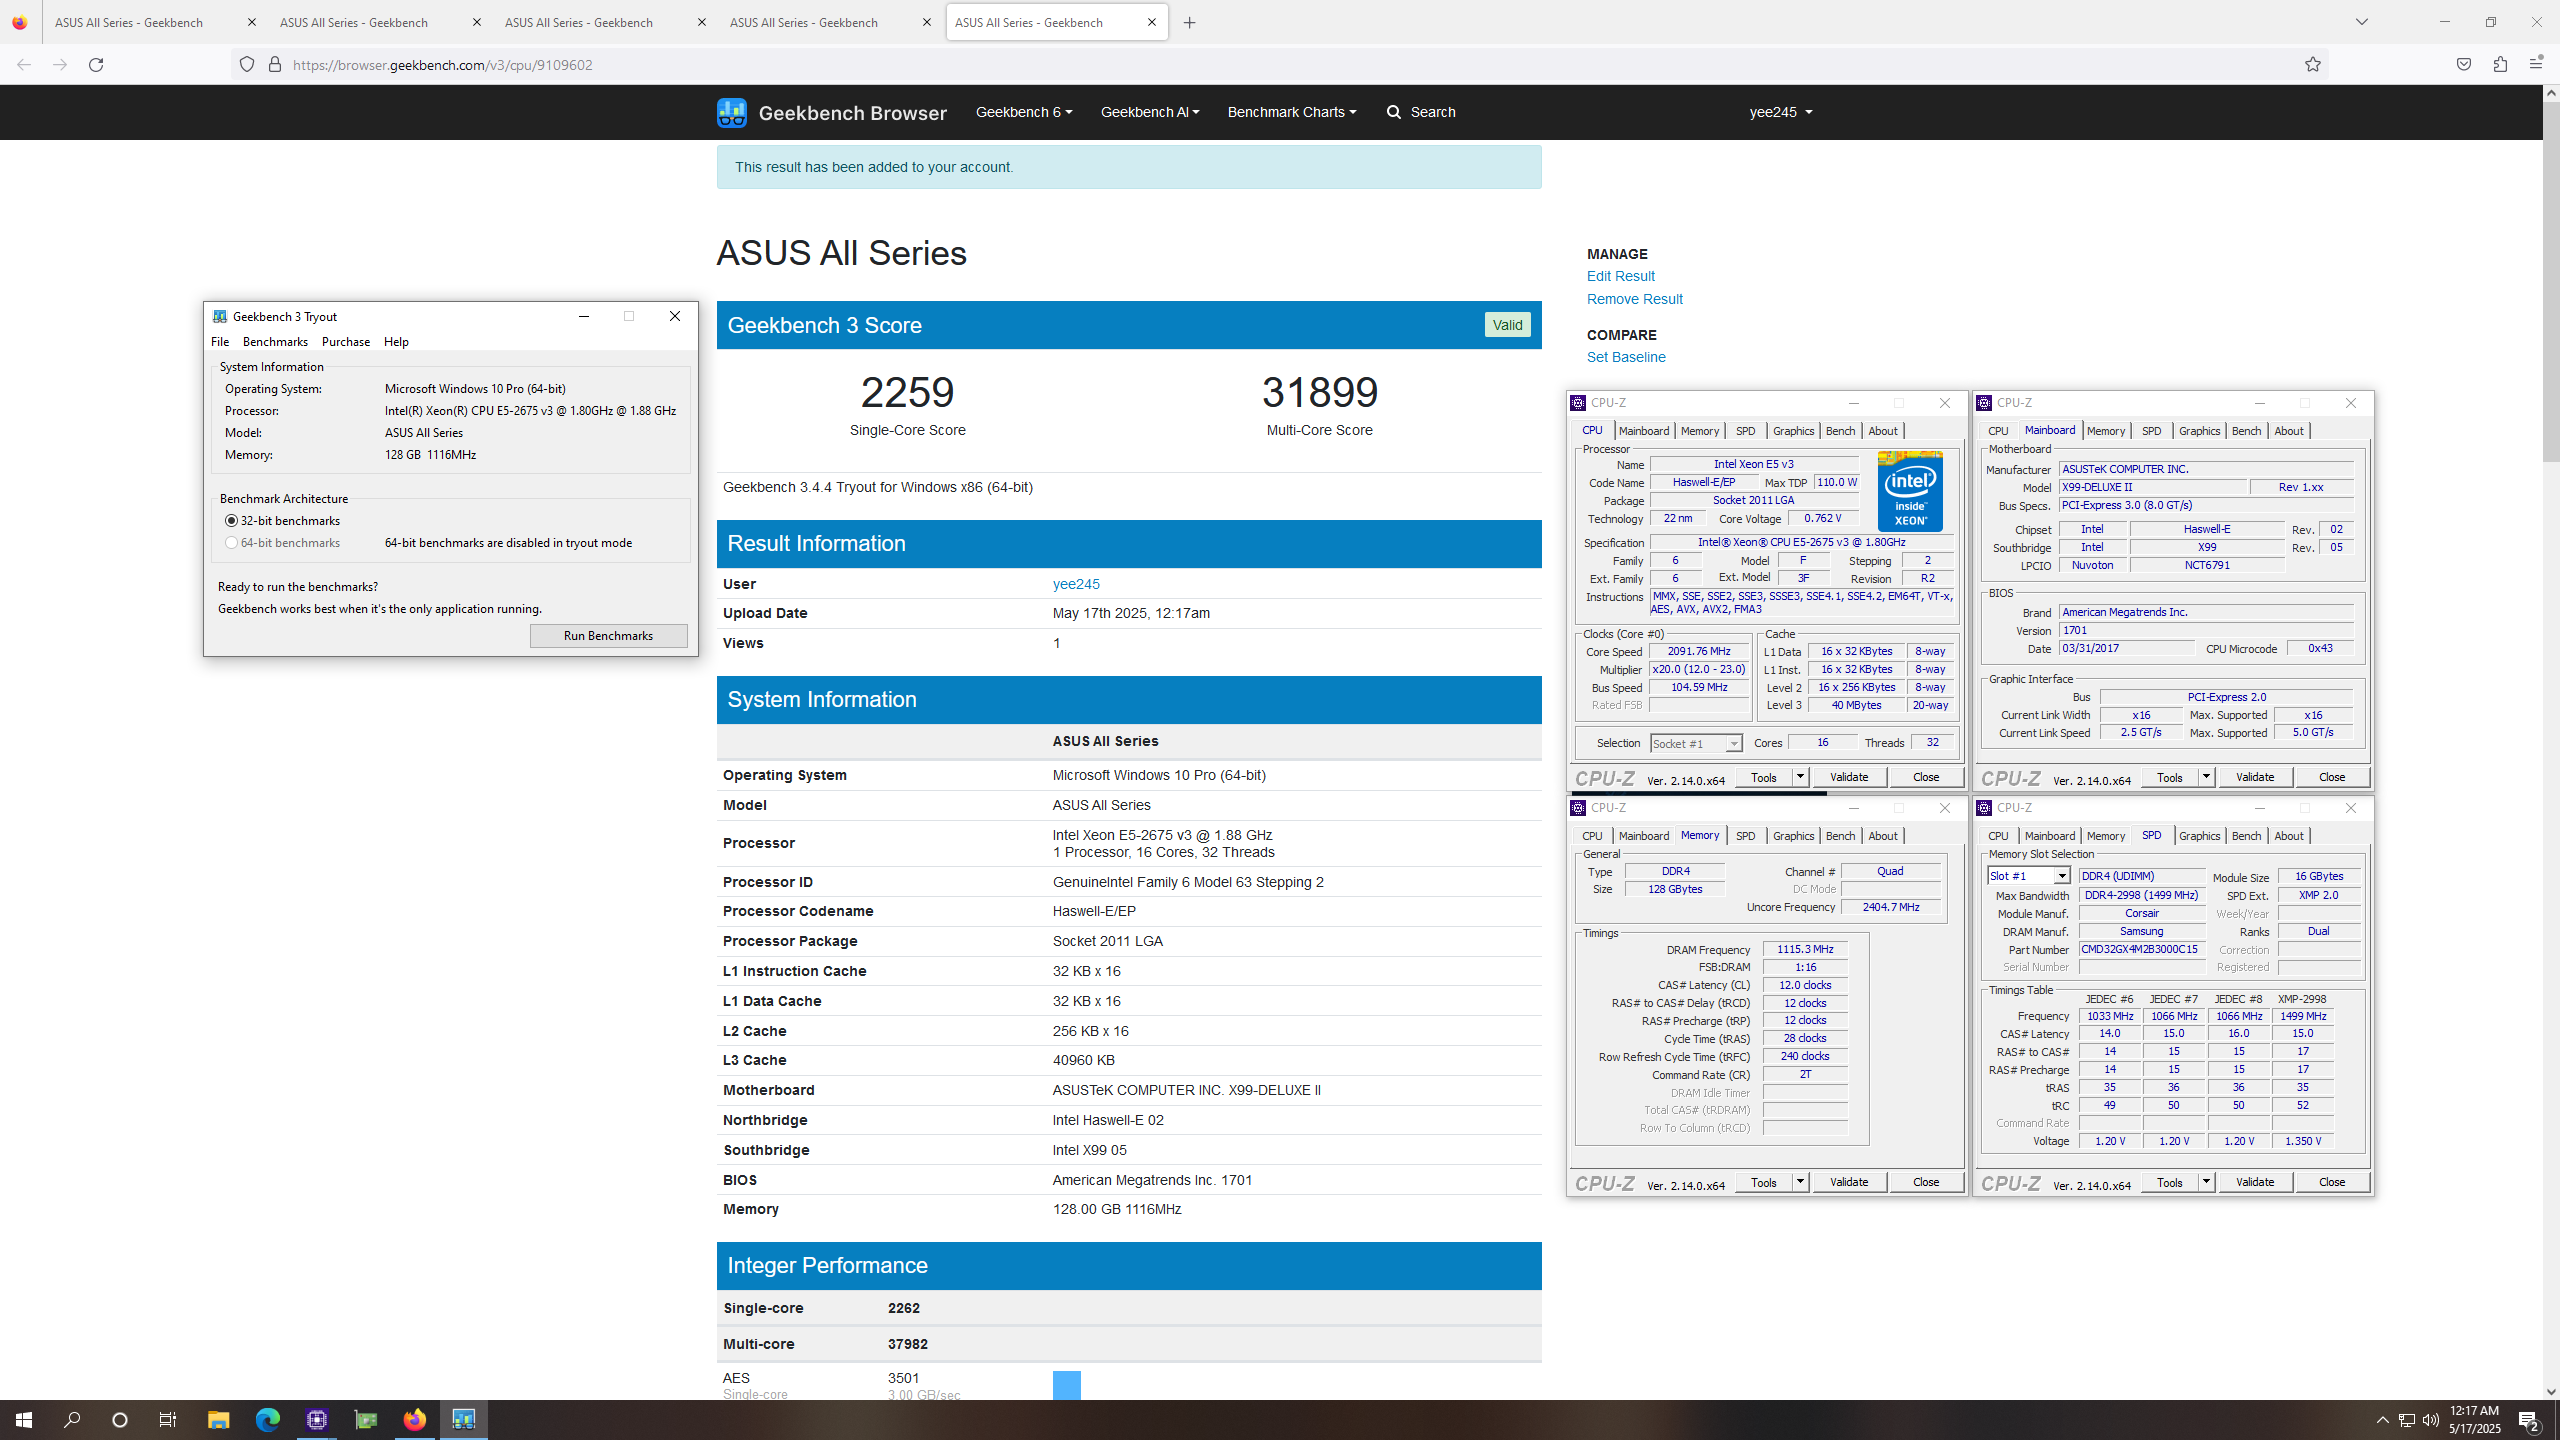Show hidden tray icons chevron
Viewport: 2560px width, 1440px height.
click(x=2383, y=1420)
